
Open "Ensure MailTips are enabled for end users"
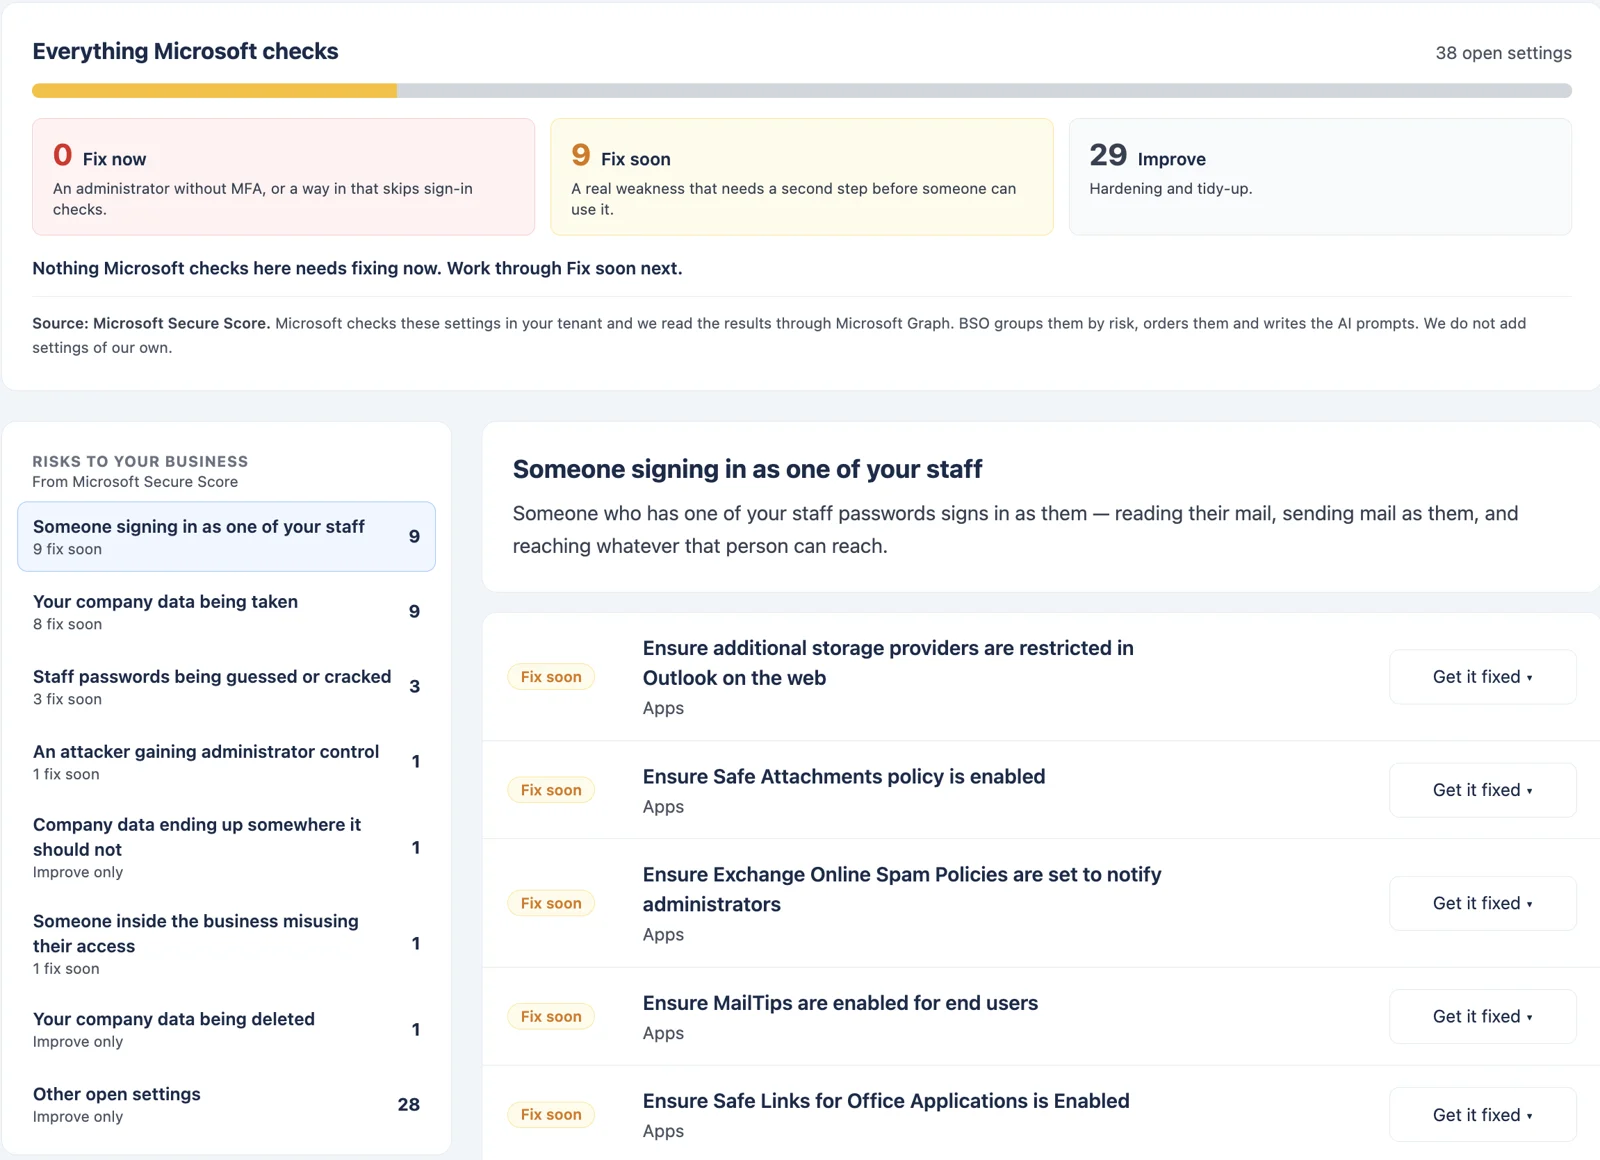click(x=840, y=1003)
